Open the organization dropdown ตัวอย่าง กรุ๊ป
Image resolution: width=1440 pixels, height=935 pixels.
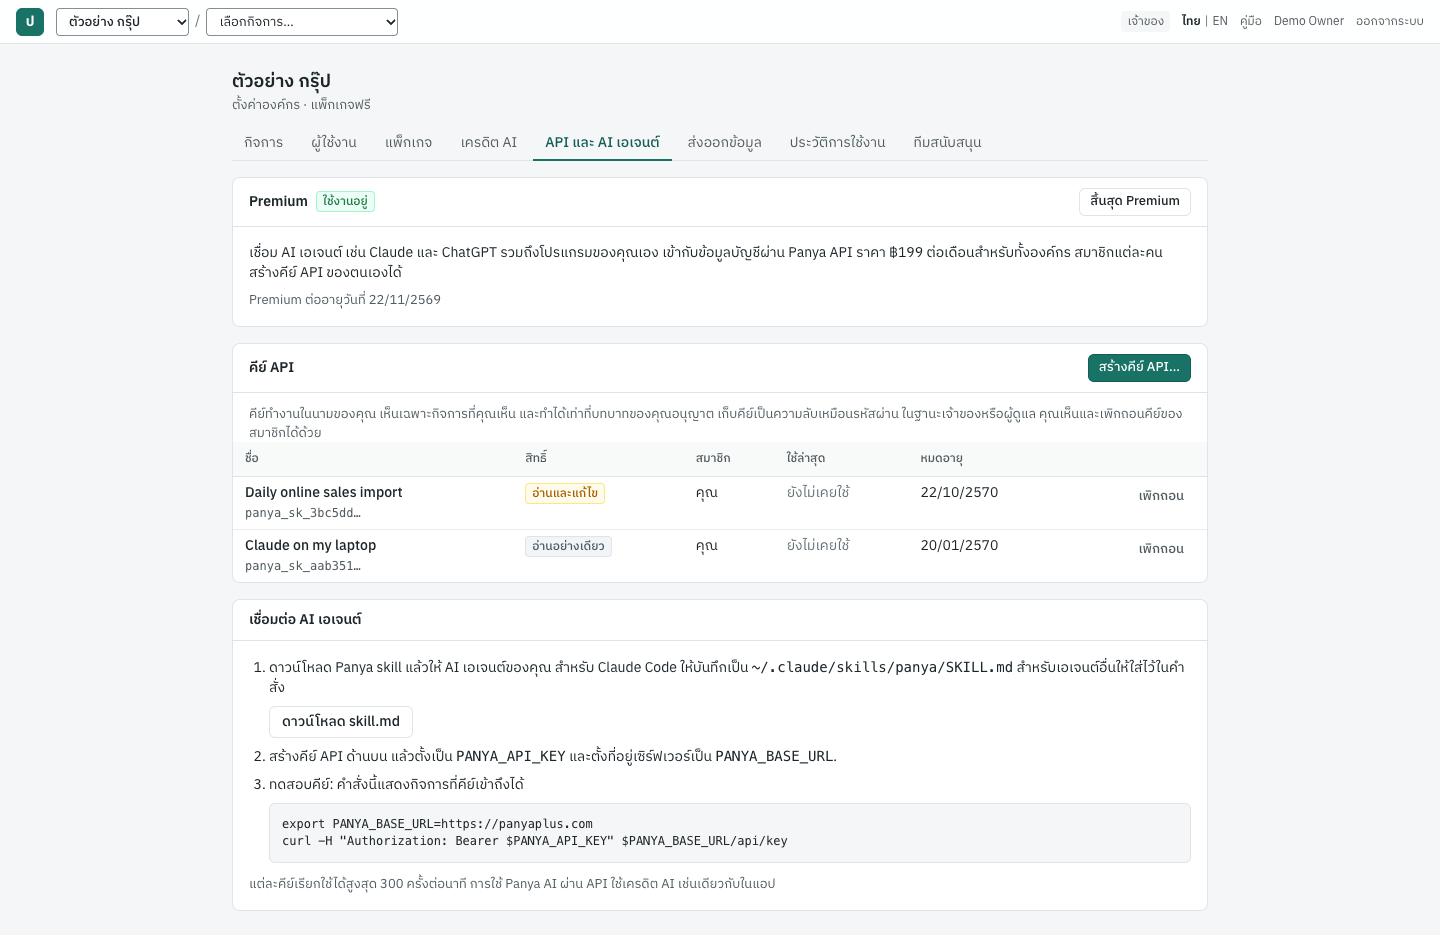pyautogui.click(x=122, y=22)
